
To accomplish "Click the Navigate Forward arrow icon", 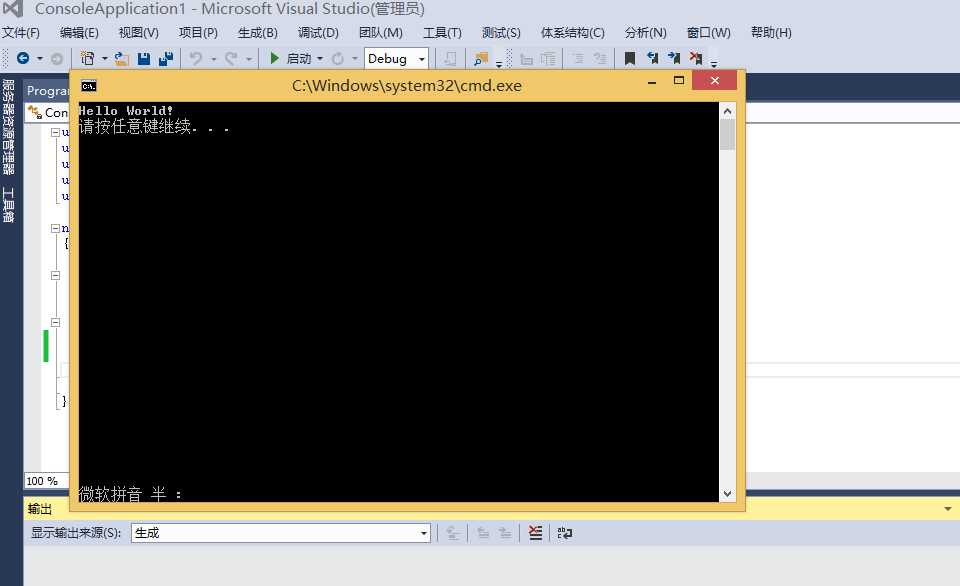I will pyautogui.click(x=56, y=59).
